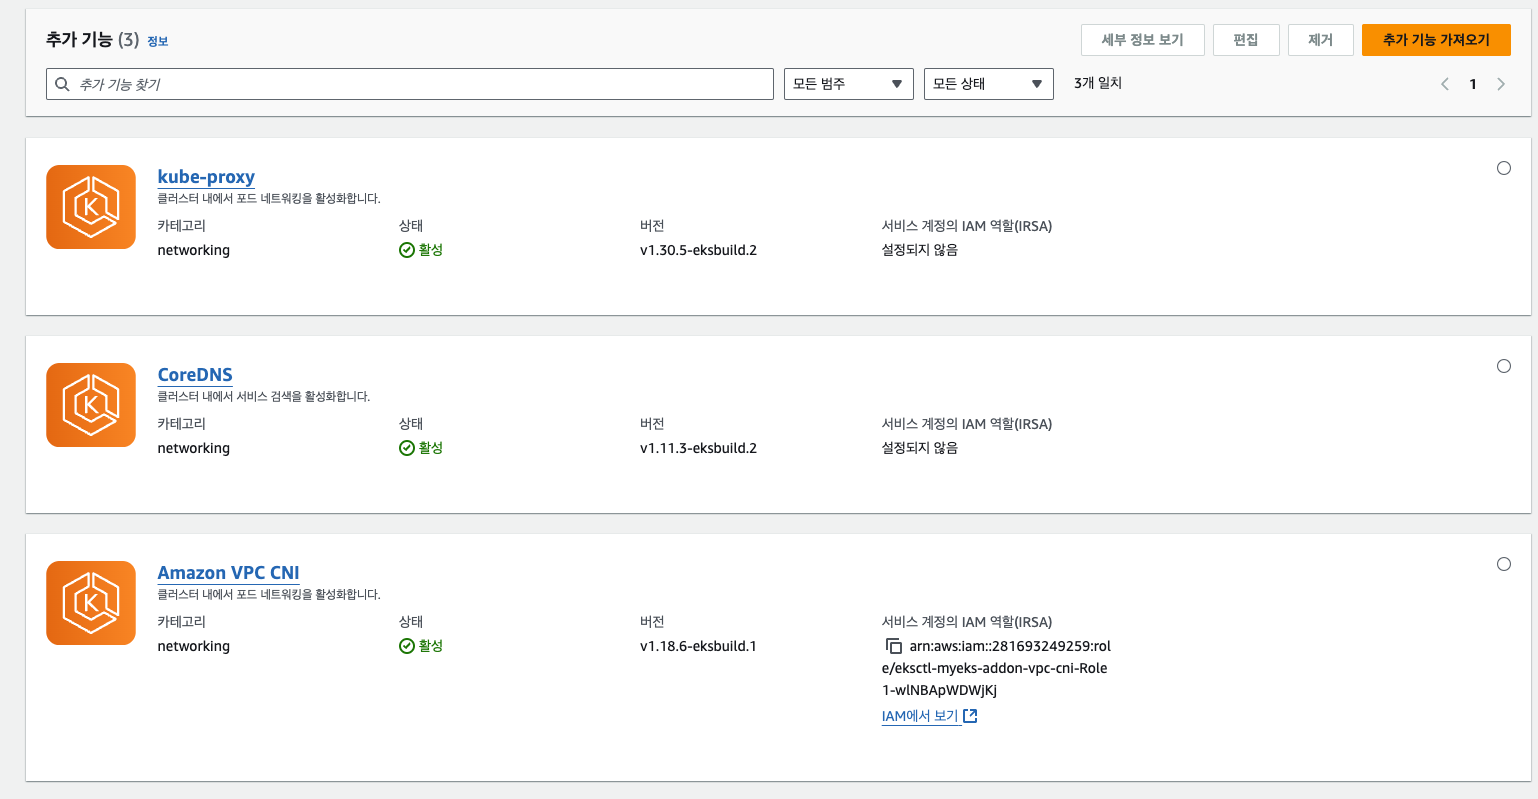Open the 모든 범주 category dropdown
Viewport: 1538px width, 799px height.
click(849, 84)
